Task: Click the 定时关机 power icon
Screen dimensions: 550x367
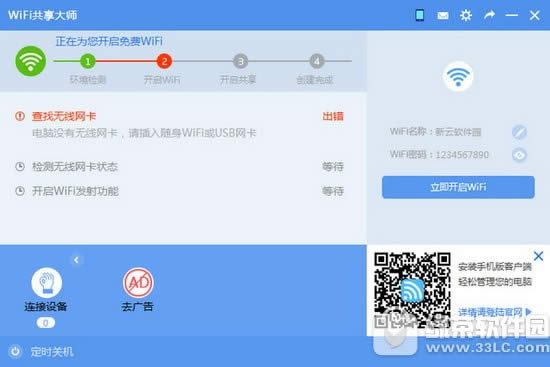Action: pyautogui.click(x=15, y=351)
